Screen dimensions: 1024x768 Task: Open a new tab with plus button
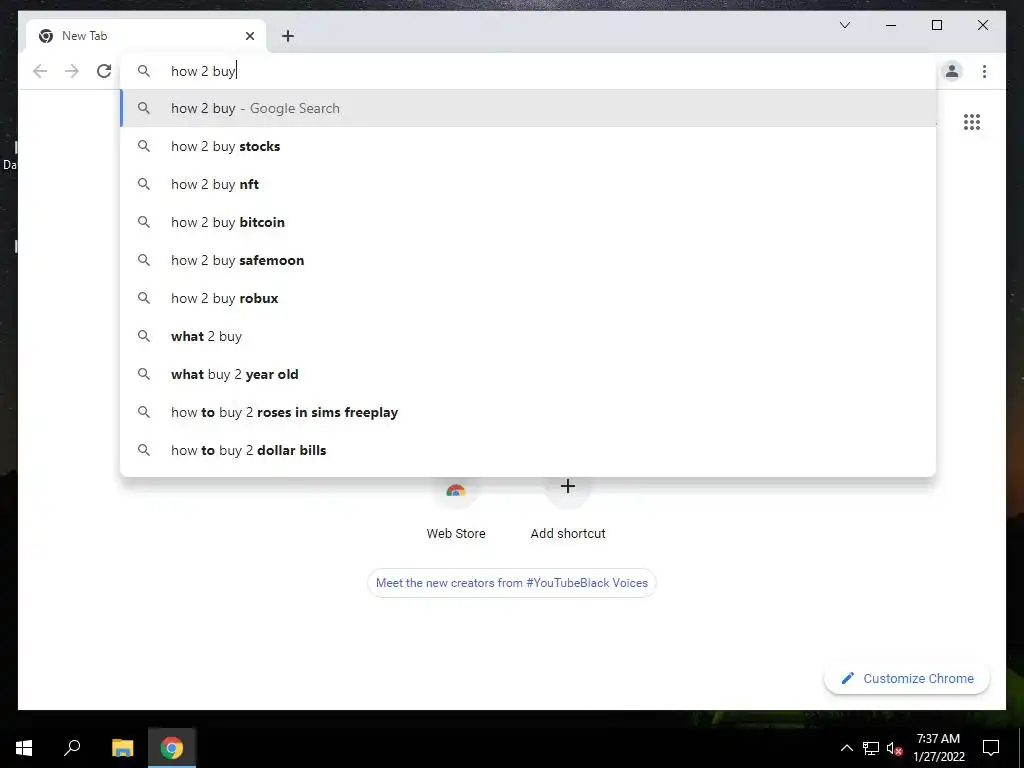point(288,36)
